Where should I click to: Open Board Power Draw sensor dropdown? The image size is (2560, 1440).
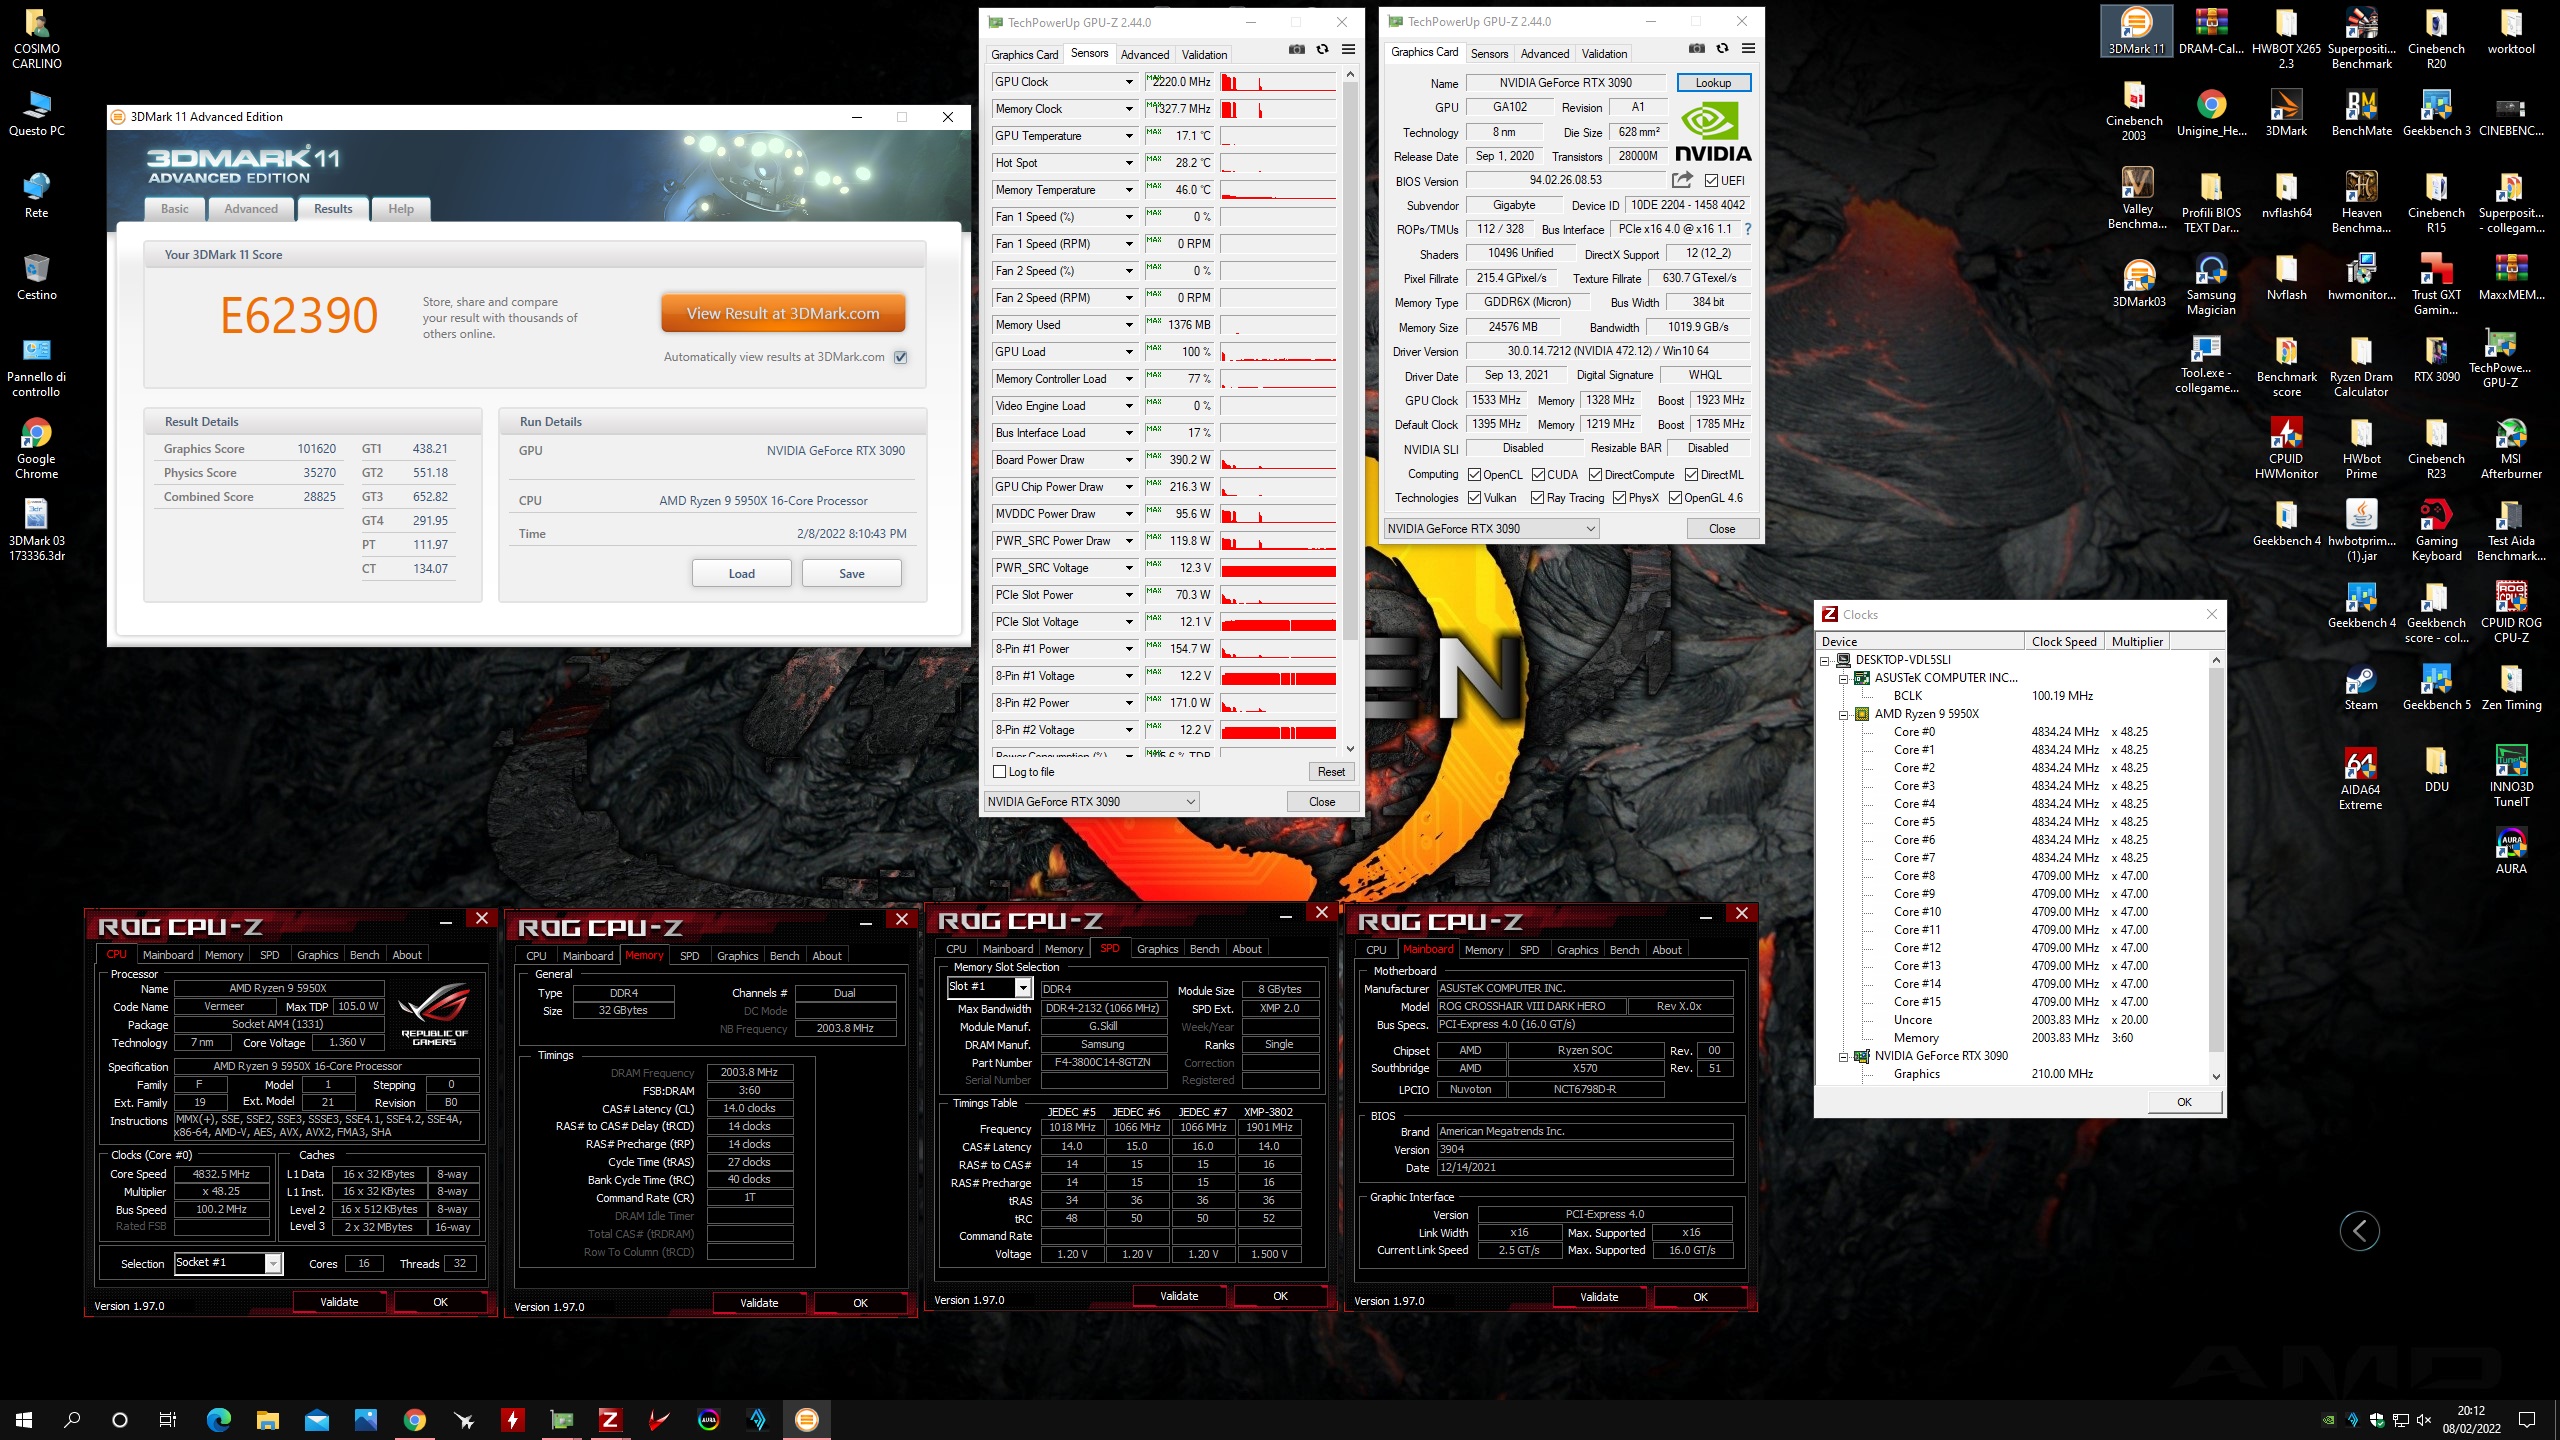tap(1129, 460)
